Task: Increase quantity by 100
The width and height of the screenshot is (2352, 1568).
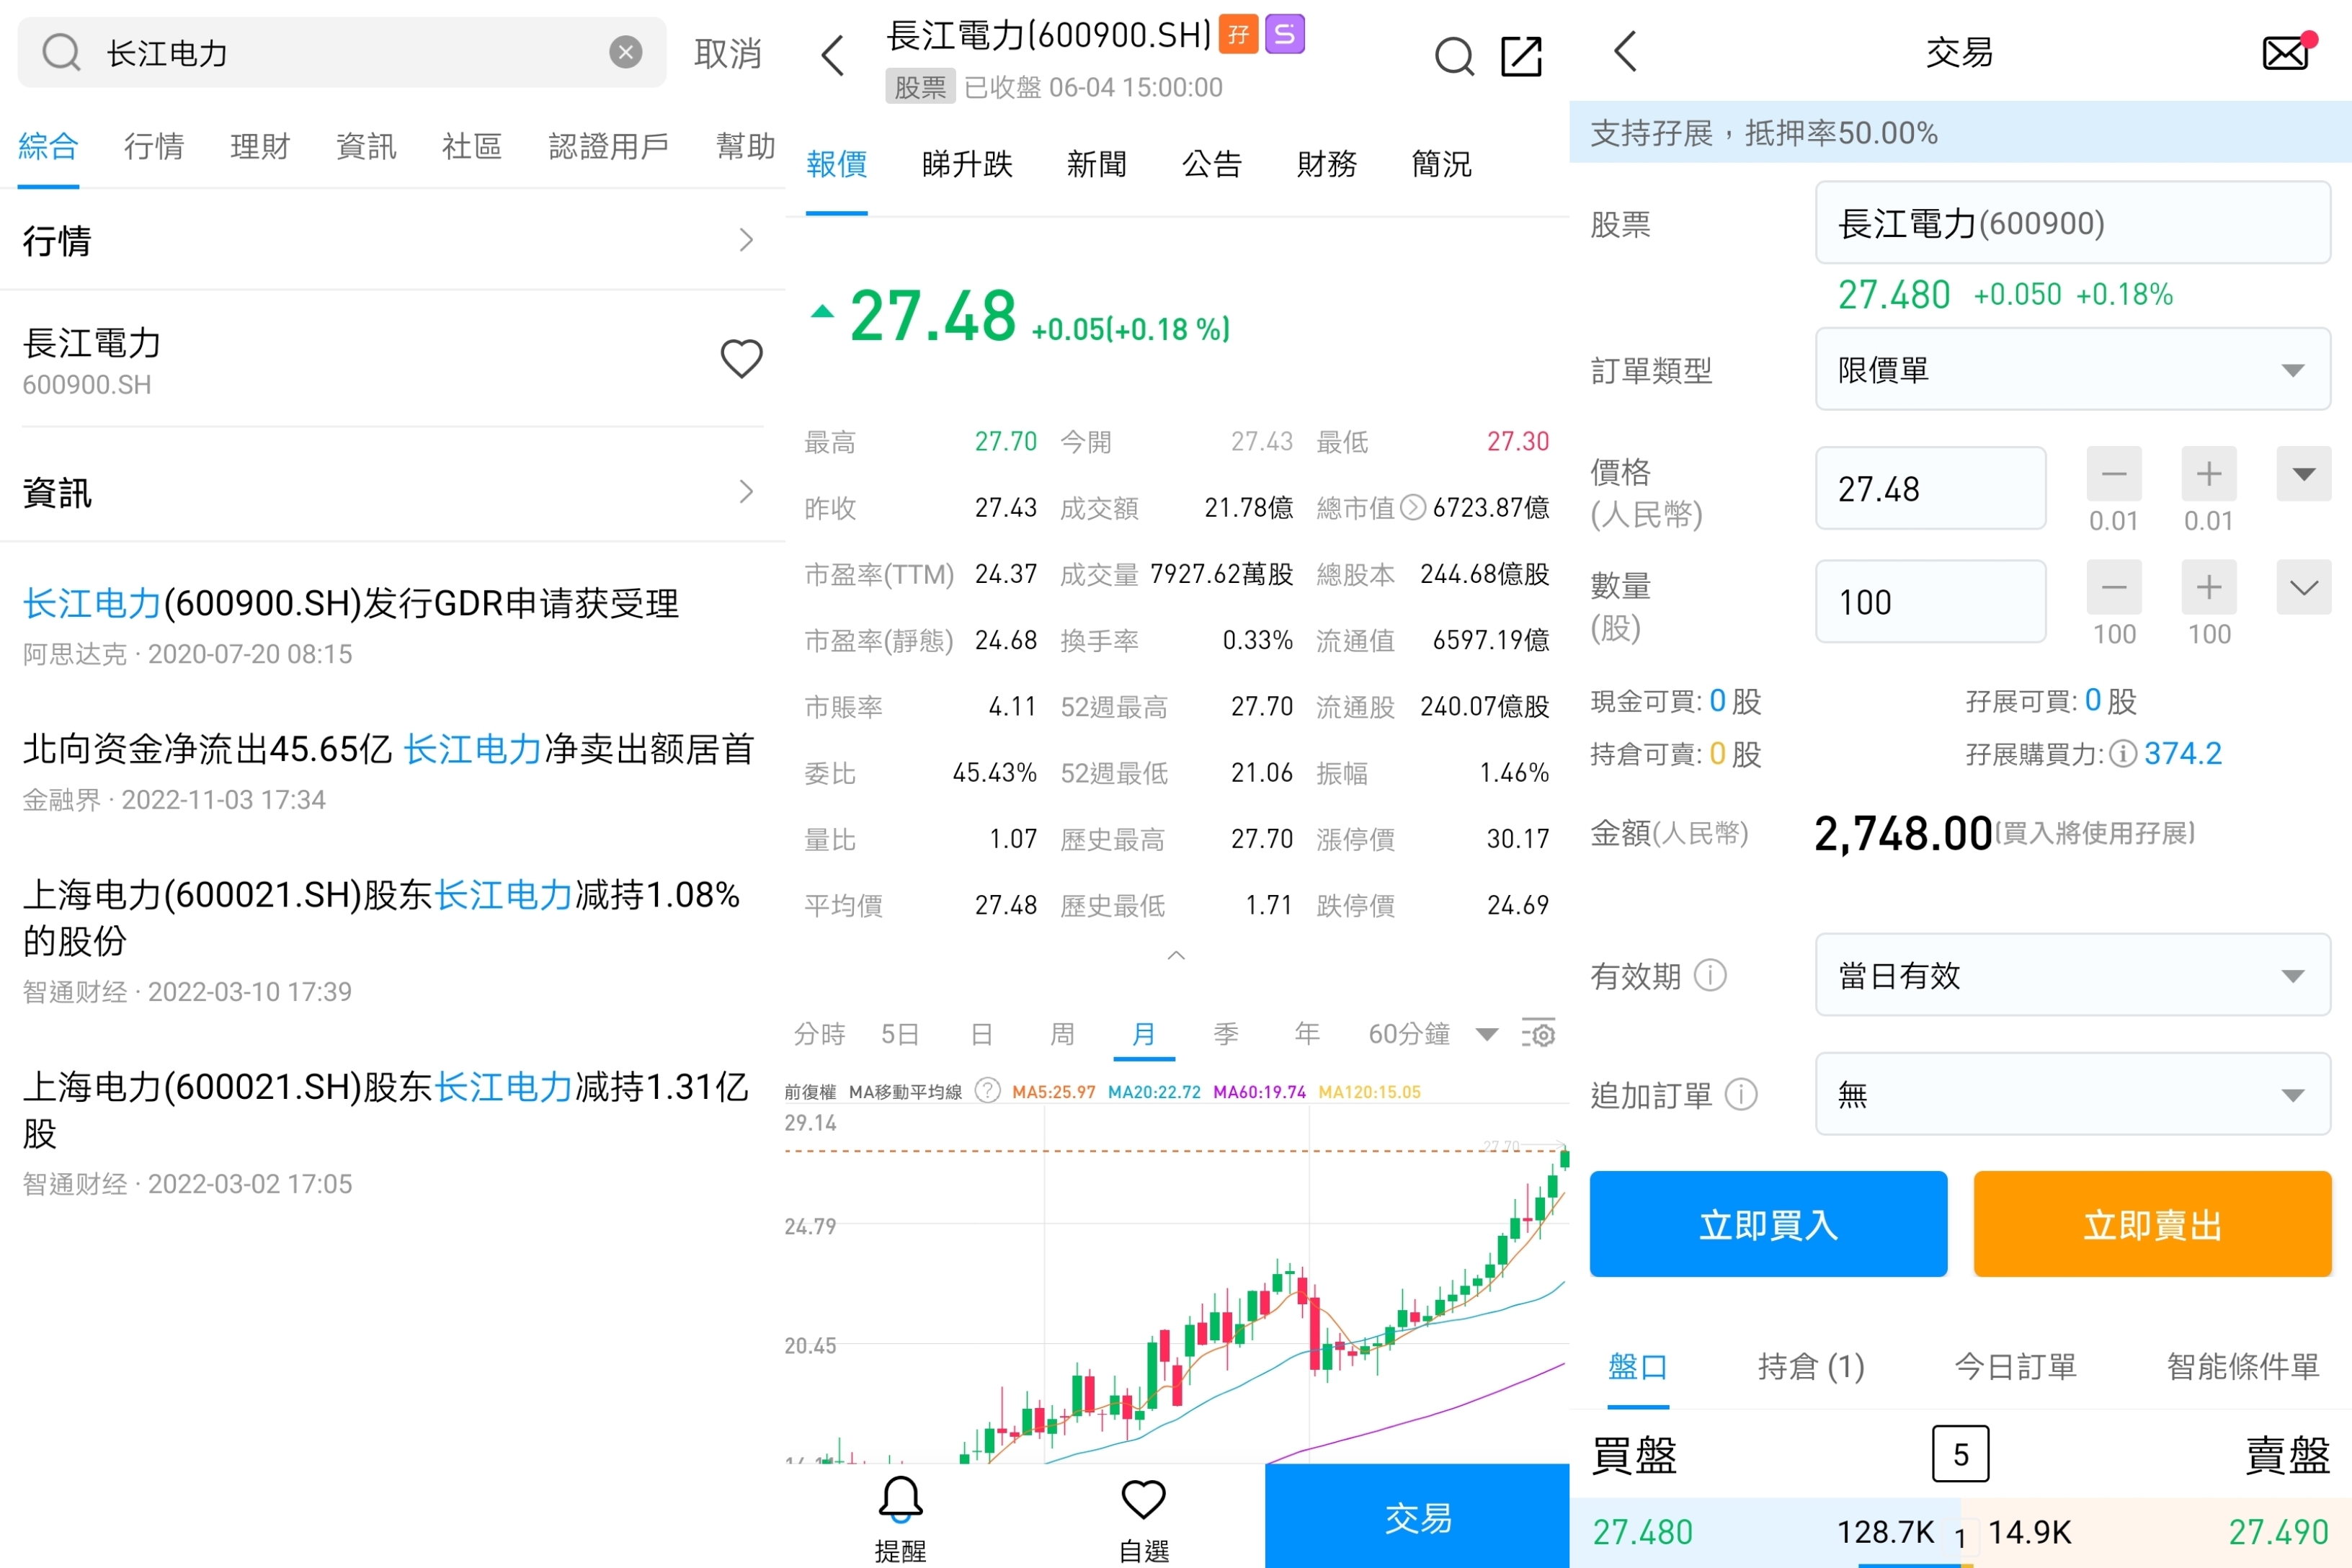Action: (x=2209, y=587)
